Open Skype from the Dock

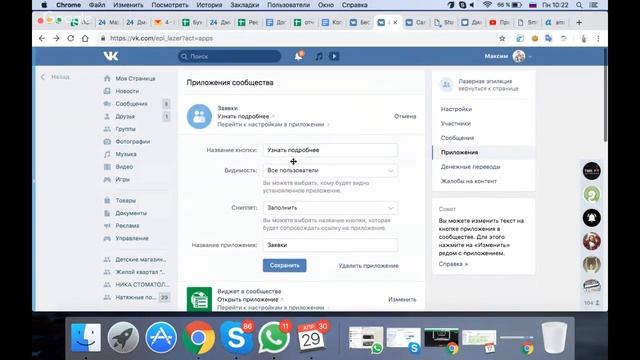pos(236,338)
